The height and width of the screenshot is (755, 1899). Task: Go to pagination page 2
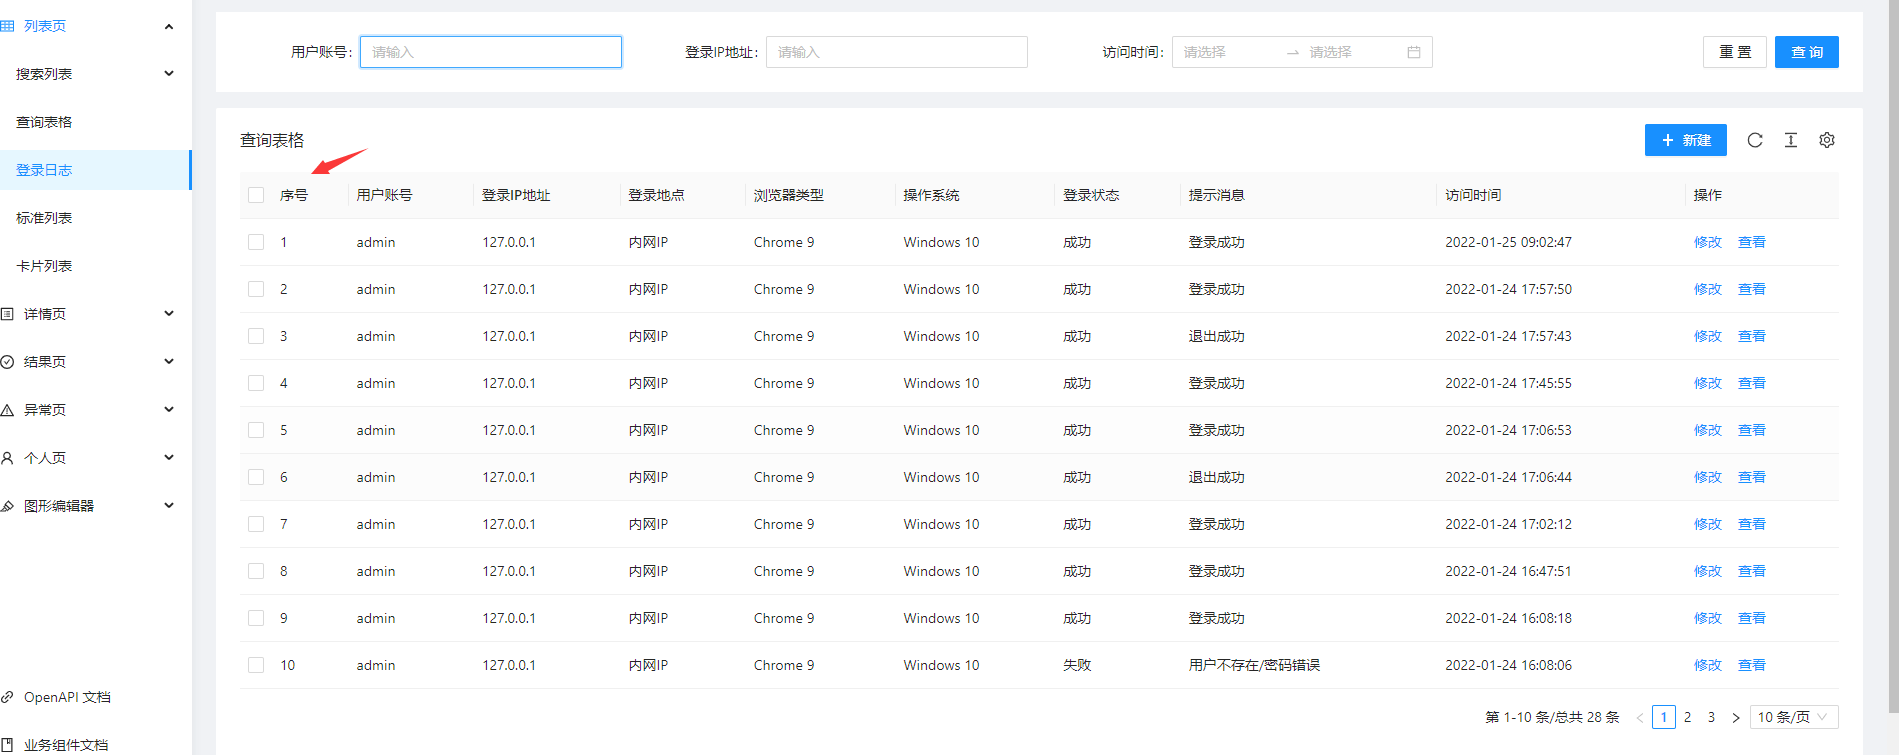(x=1688, y=717)
